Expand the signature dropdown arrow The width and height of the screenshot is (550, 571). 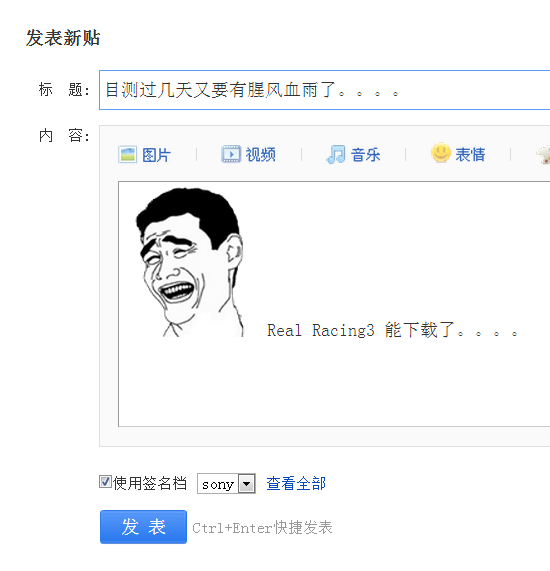point(247,484)
